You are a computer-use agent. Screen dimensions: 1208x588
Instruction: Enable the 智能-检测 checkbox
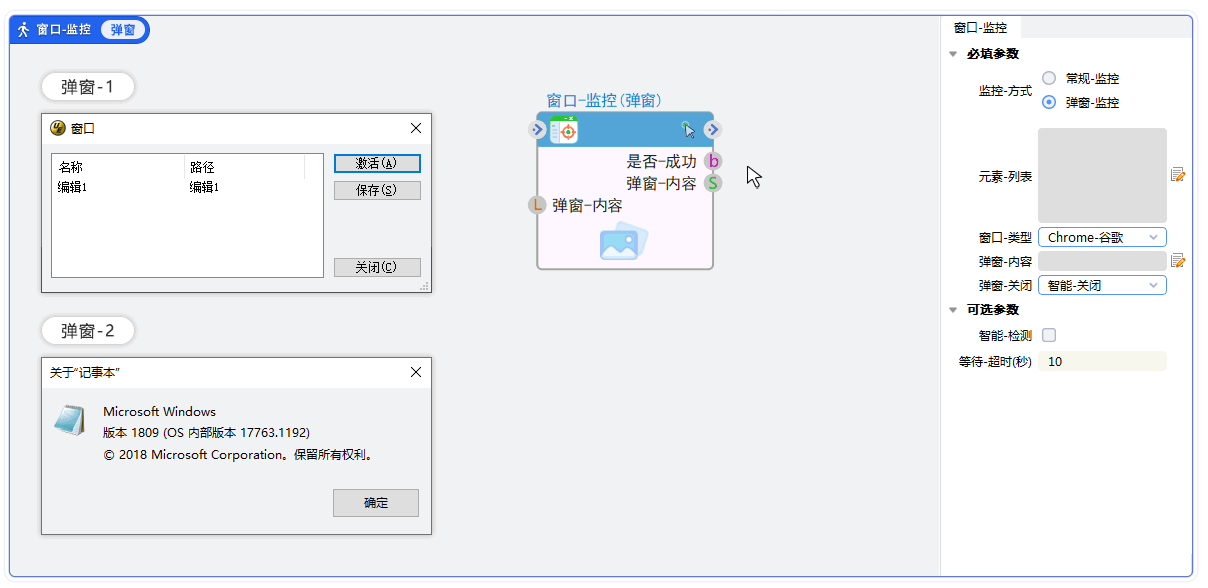(x=1048, y=335)
